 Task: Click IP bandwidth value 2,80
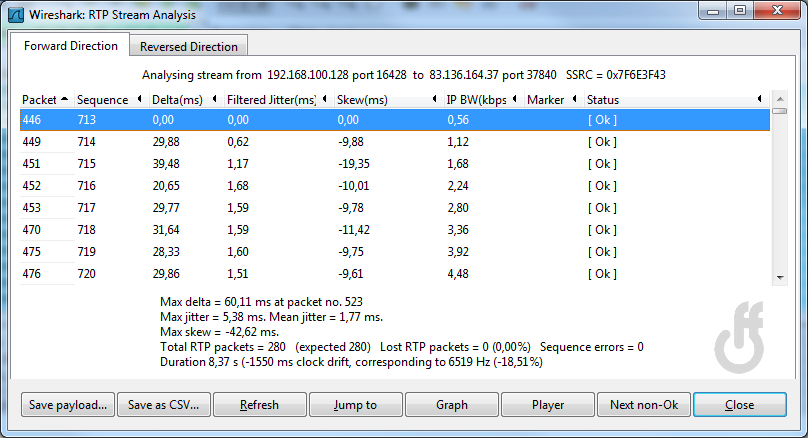pyautogui.click(x=458, y=208)
